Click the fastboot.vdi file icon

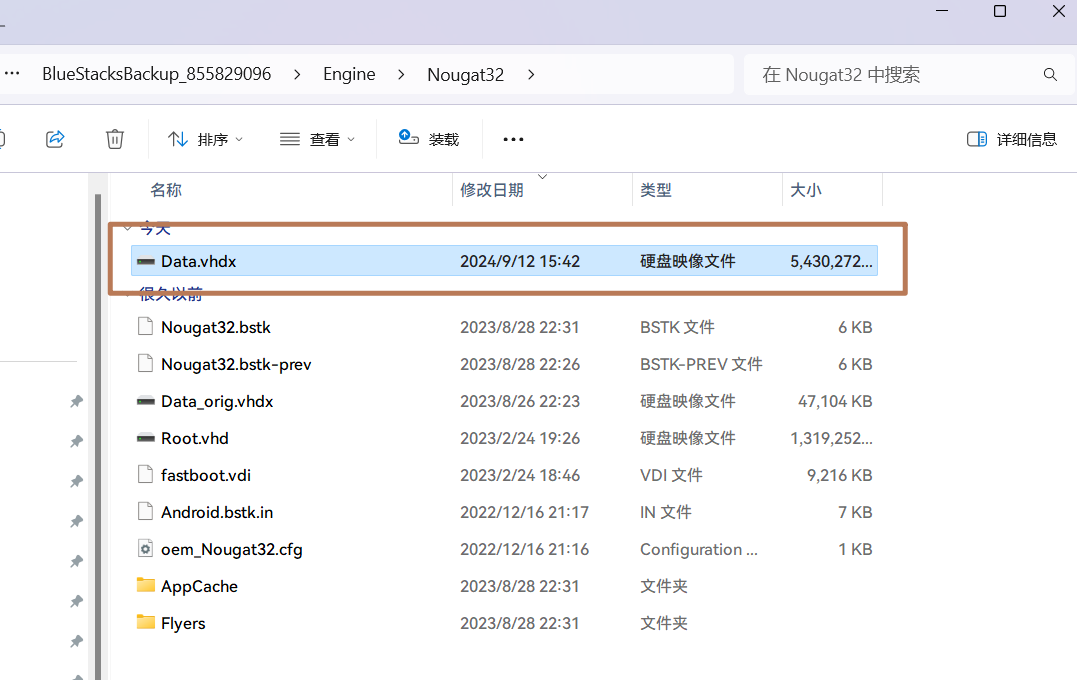(146, 475)
